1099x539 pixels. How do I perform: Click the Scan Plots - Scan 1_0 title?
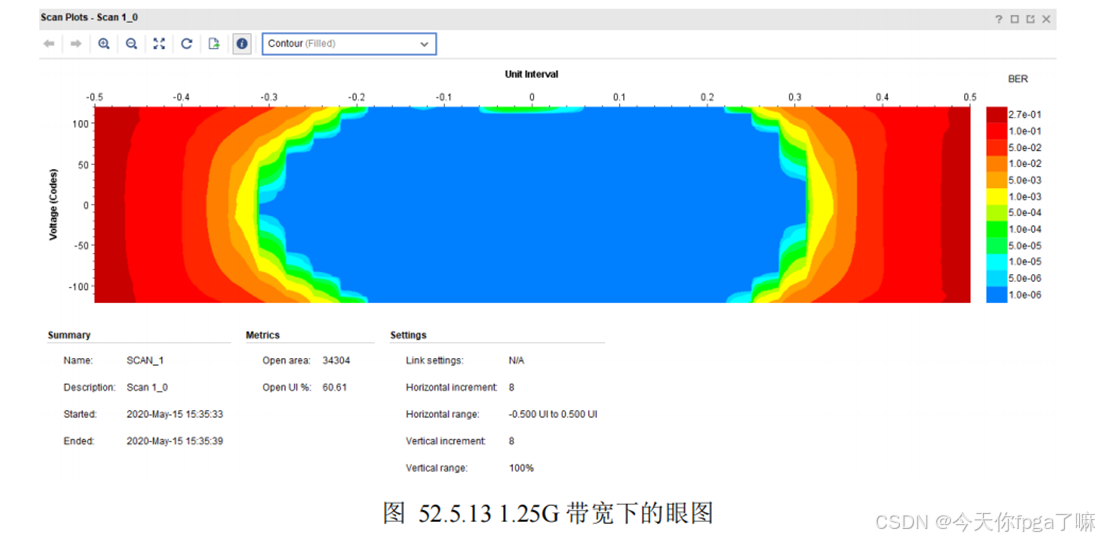click(x=88, y=19)
